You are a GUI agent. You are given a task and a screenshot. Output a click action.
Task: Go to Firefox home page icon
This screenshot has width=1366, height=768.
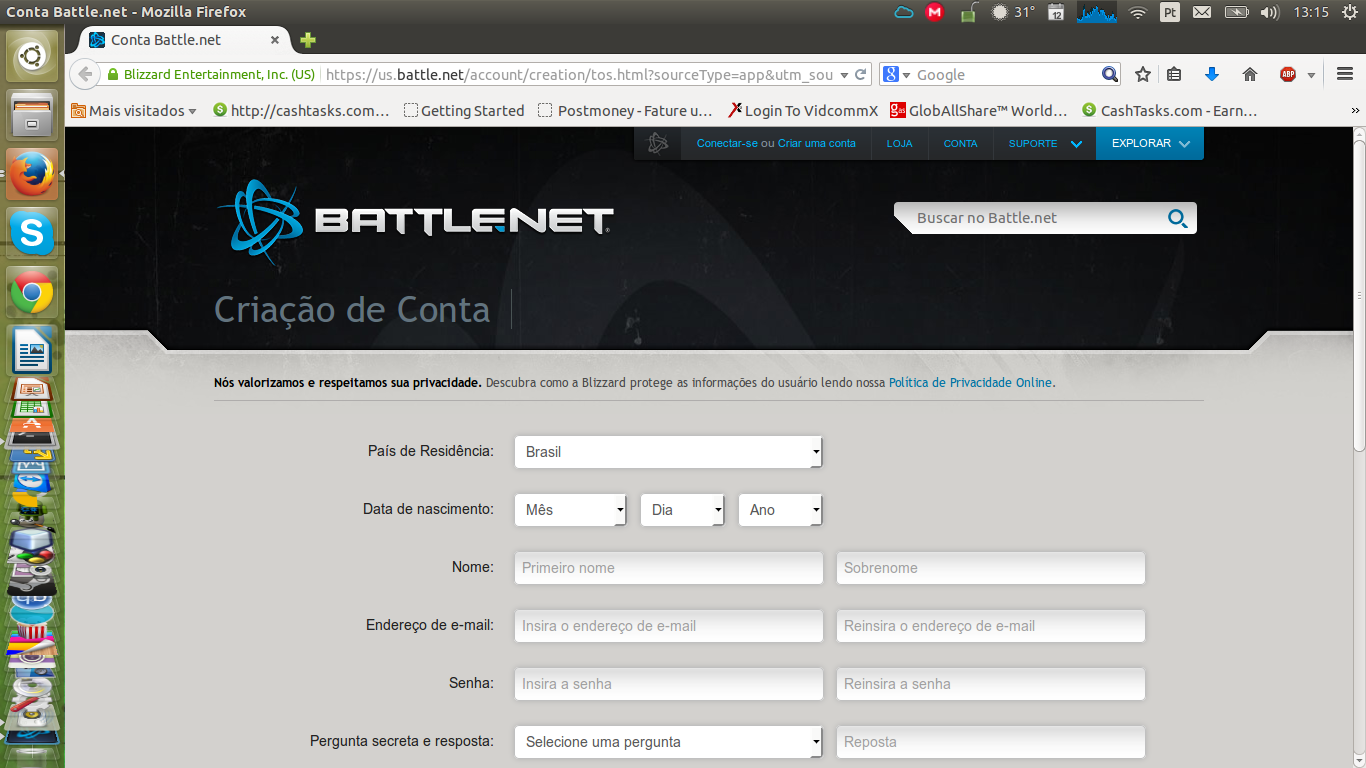[x=1249, y=75]
